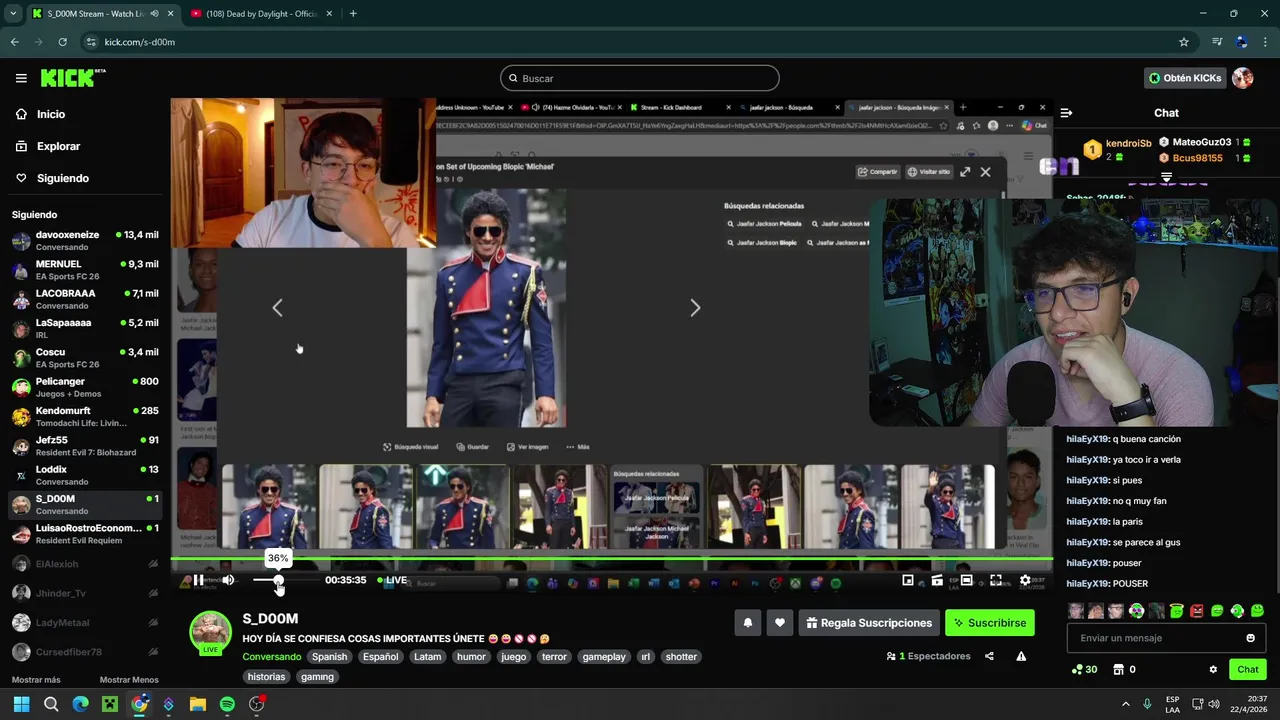Image resolution: width=1280 pixels, height=720 pixels.
Task: Click Regala Suscripciones button
Action: coord(869,623)
